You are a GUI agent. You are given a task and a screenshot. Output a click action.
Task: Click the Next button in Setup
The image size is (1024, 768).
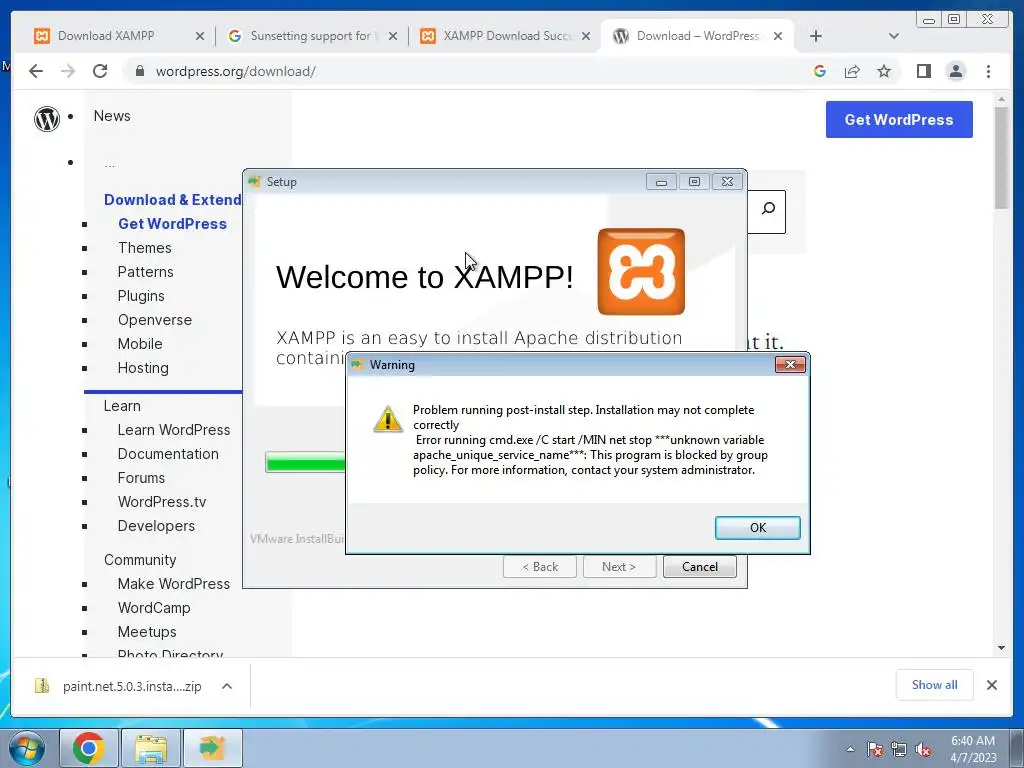coord(619,567)
